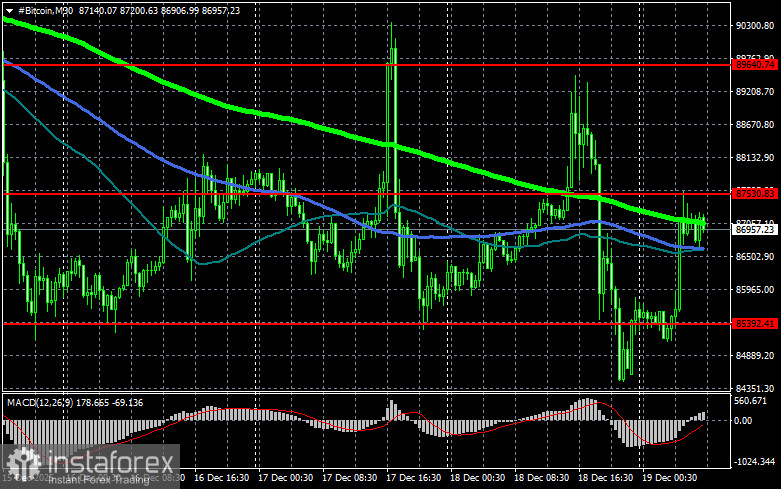Viewport: 781px width, 489px height.
Task: Select the red 85392.41 price level label
Action: pos(756,324)
